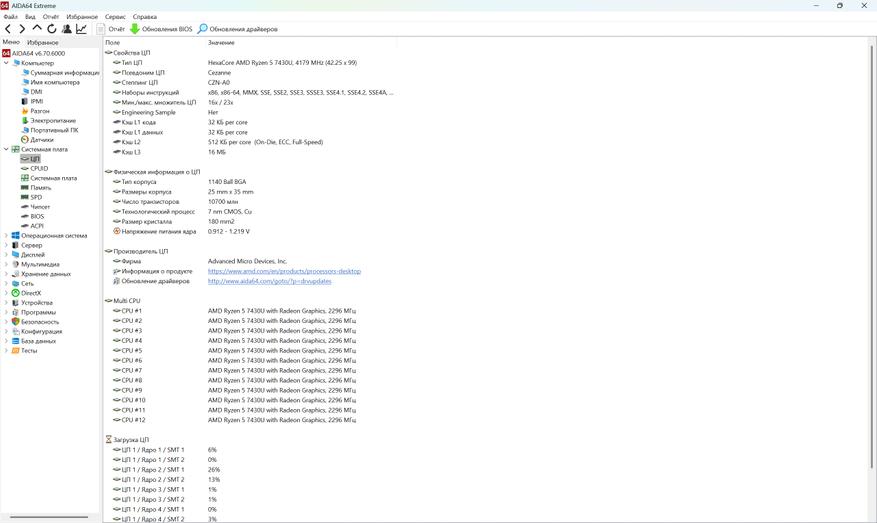Open the Избранное menu in menu bar
The image size is (877, 523).
click(82, 17)
